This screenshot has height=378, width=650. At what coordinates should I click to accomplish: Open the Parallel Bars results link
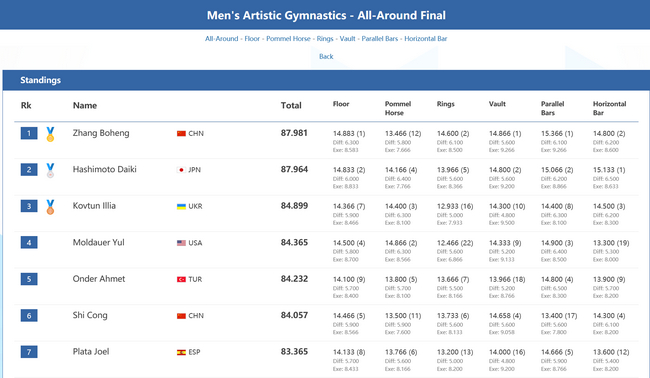380,39
